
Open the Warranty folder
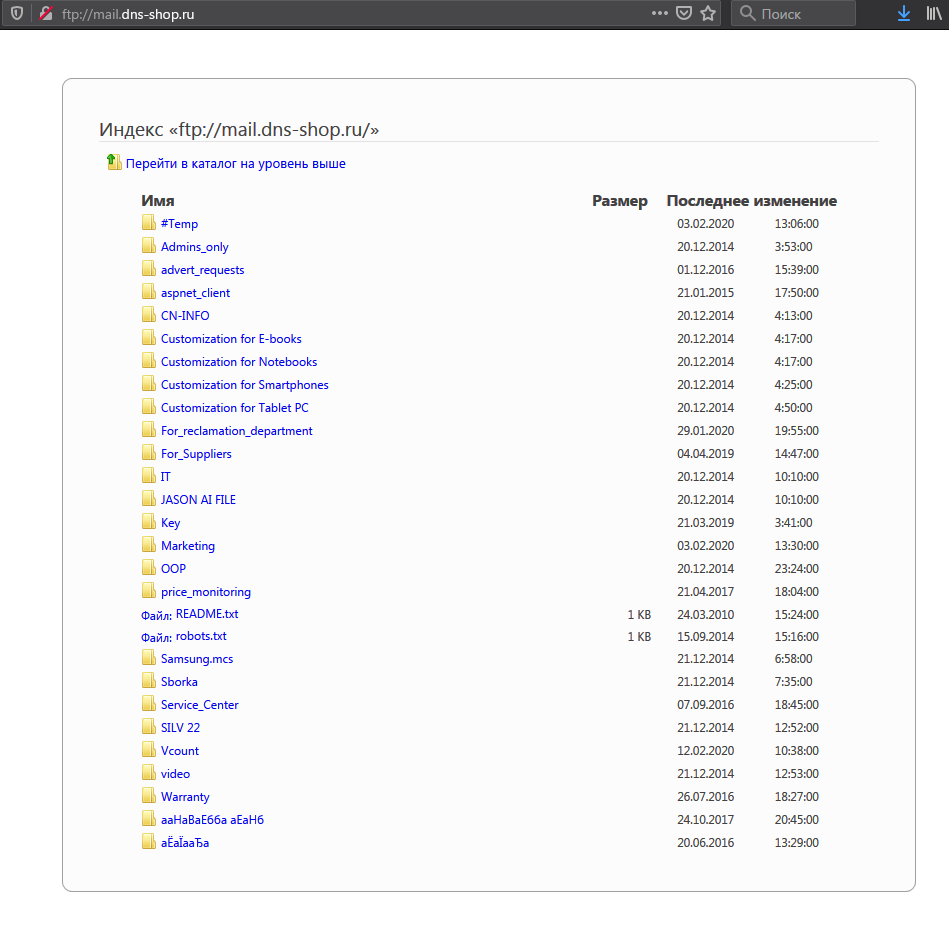pyautogui.click(x=185, y=796)
